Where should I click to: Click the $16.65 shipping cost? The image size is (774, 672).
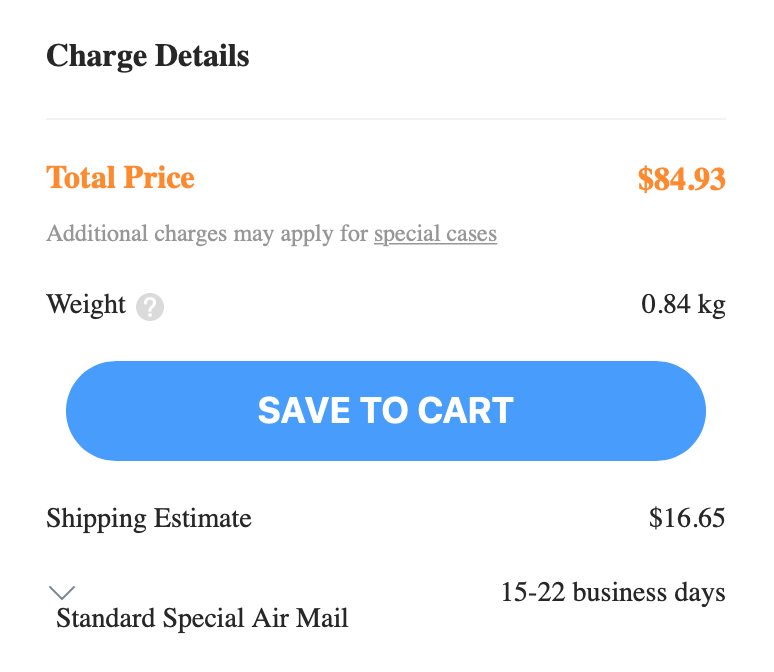tap(687, 518)
